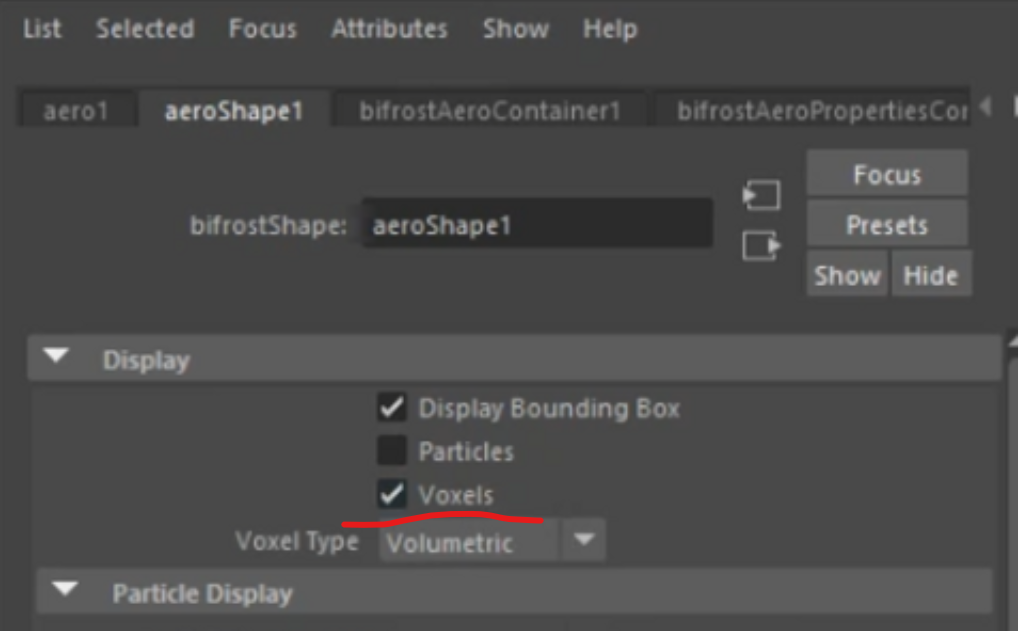Open the Attributes menu
Viewport: 1018px width, 631px height.
point(390,29)
